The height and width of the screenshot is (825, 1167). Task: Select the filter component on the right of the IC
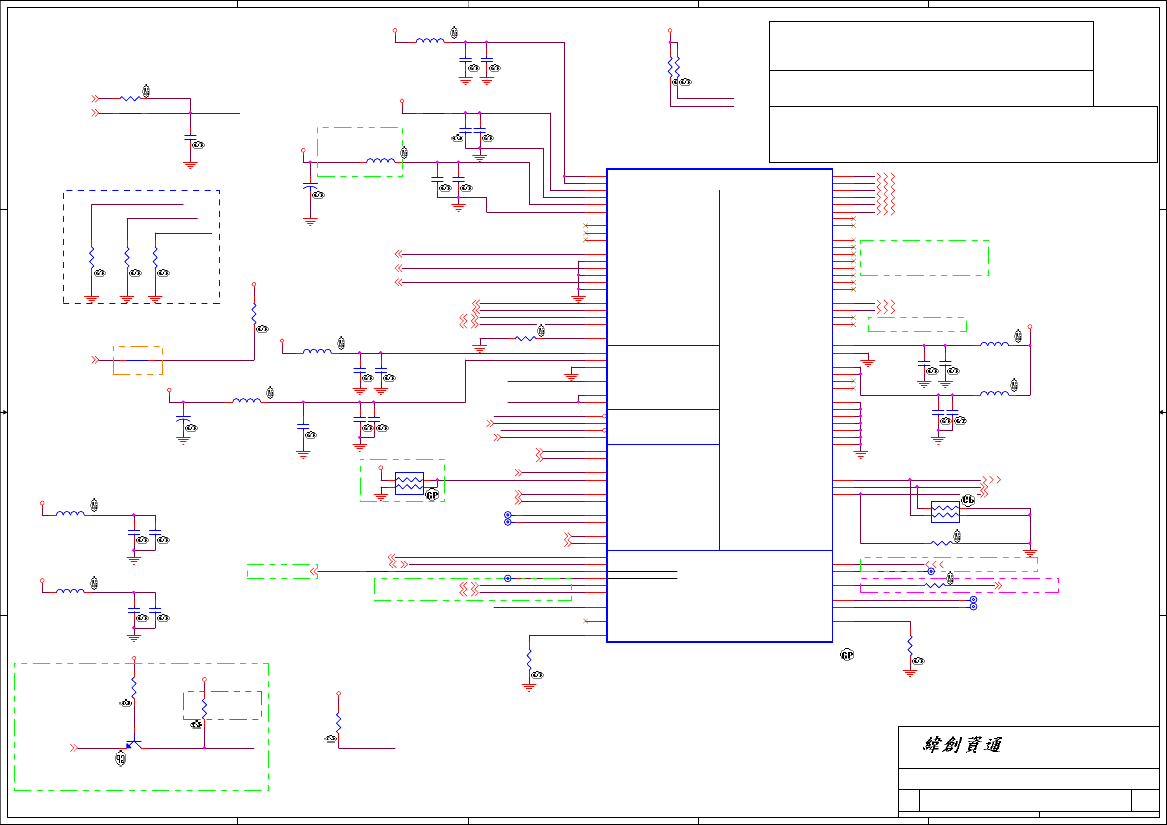click(x=945, y=512)
